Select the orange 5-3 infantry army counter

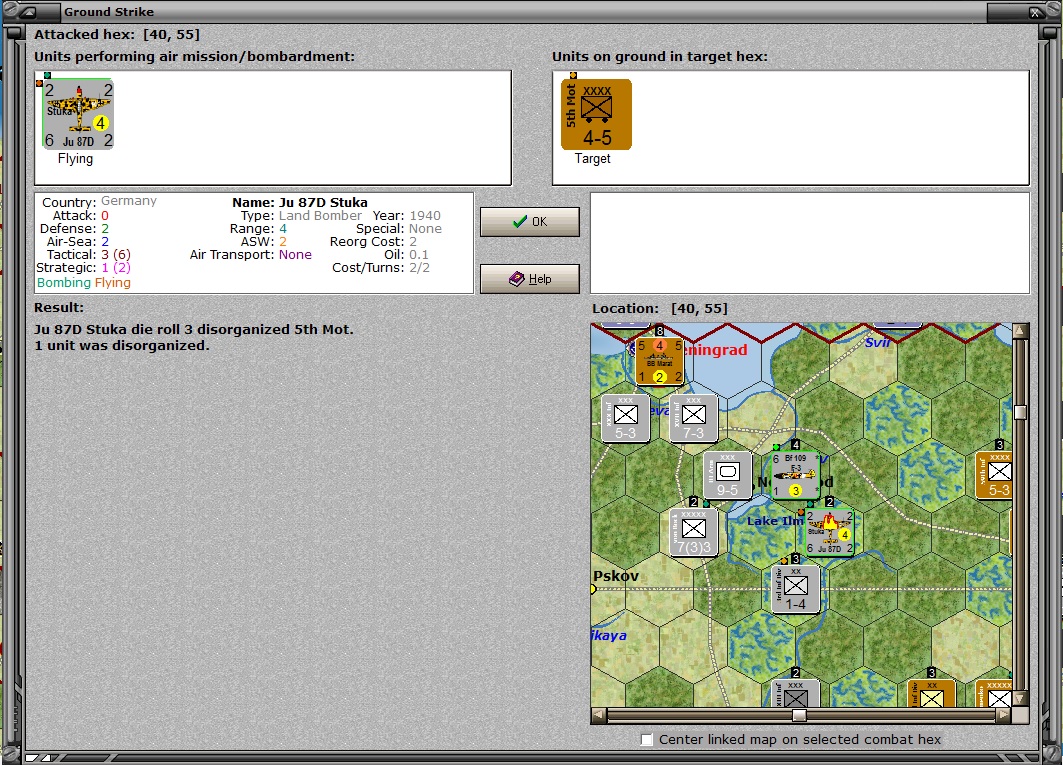click(x=994, y=475)
